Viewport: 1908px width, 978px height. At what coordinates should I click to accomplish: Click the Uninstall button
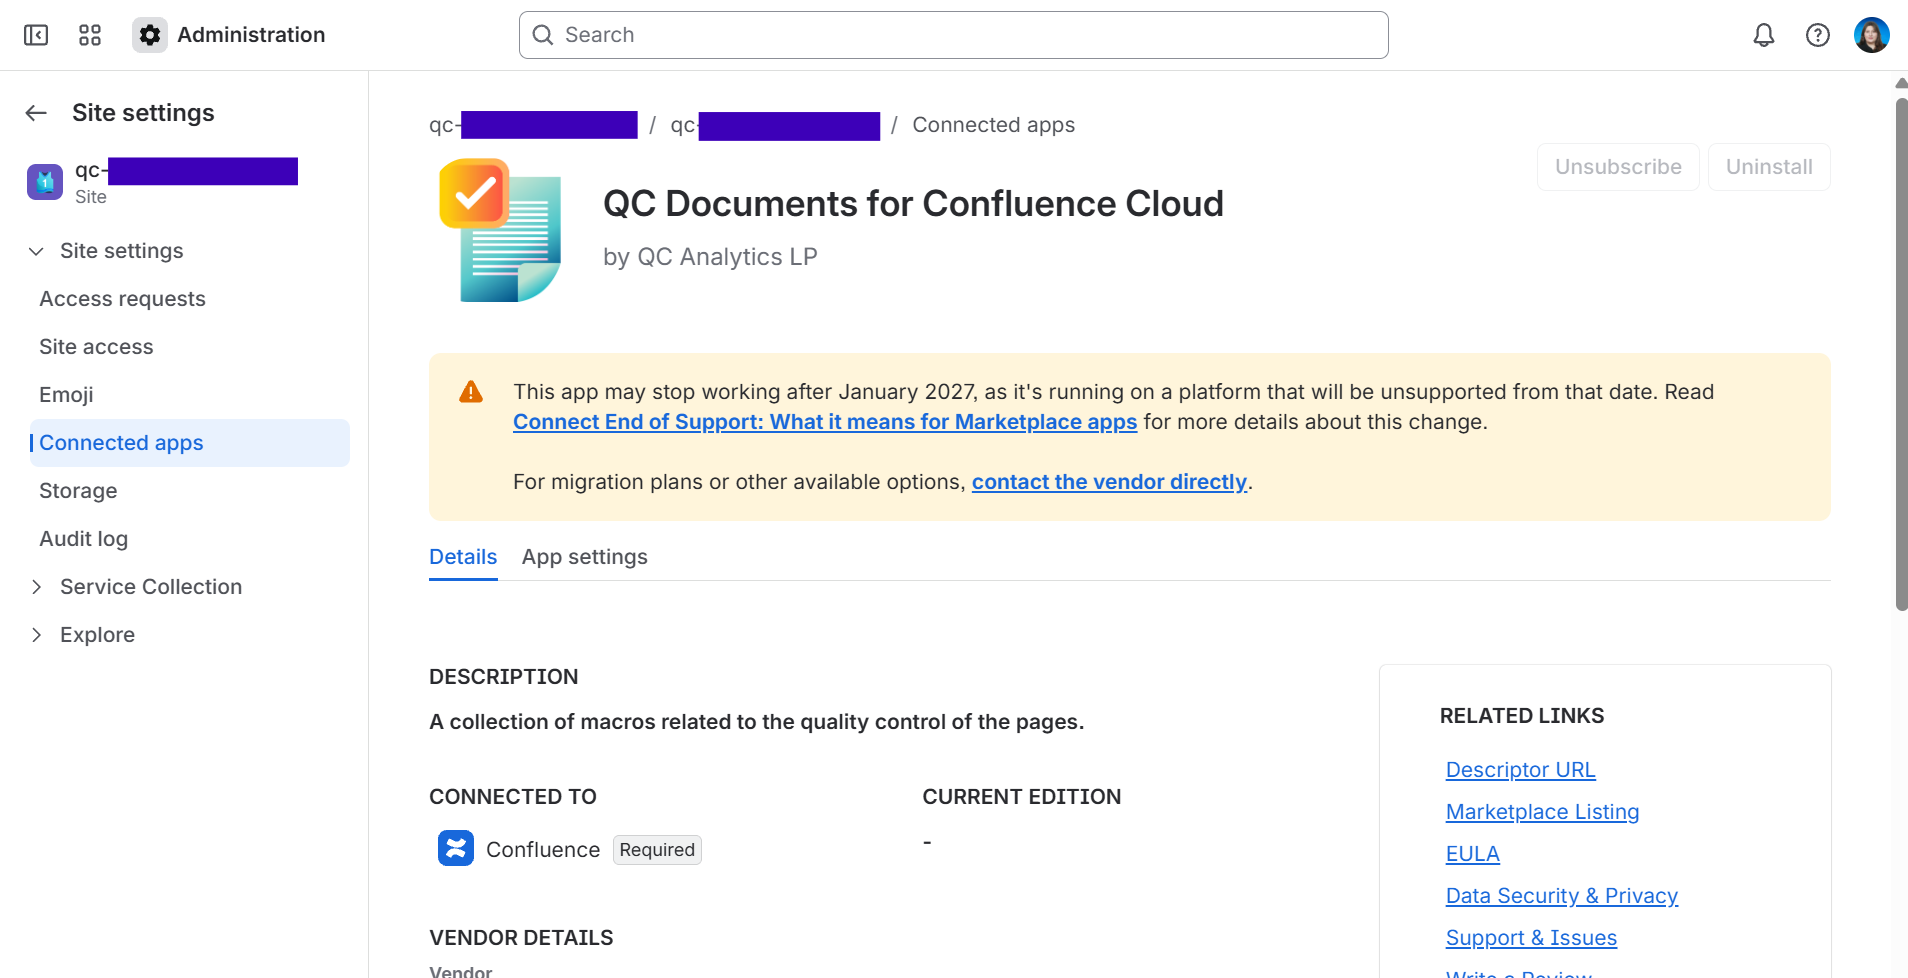click(x=1769, y=167)
